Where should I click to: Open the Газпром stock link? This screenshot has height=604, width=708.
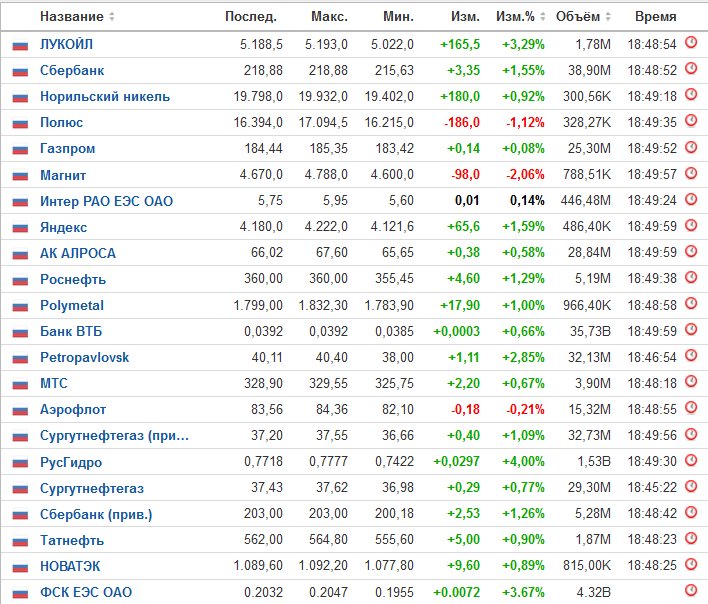coord(67,149)
